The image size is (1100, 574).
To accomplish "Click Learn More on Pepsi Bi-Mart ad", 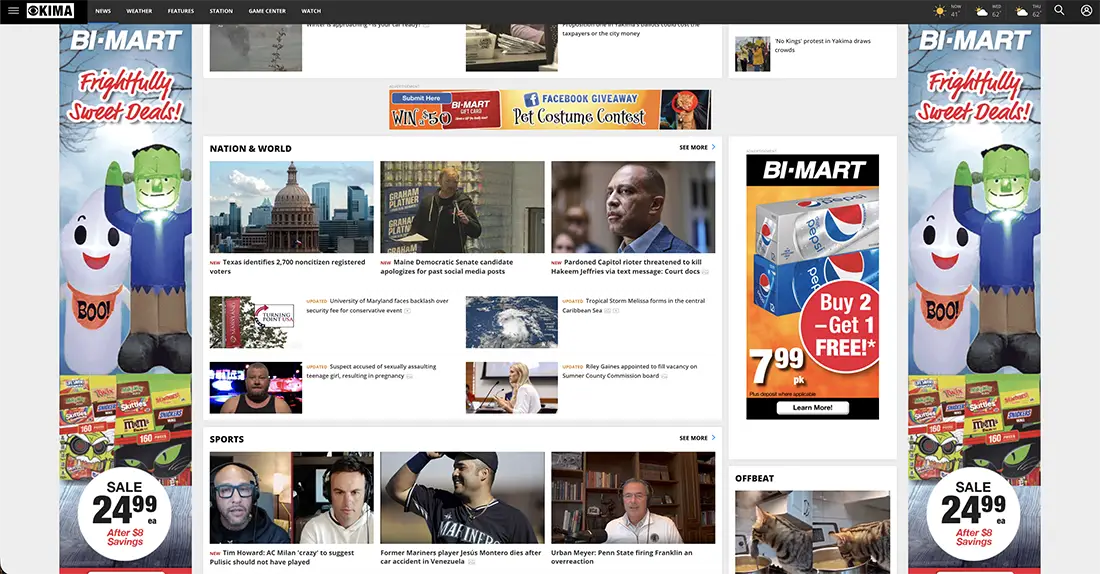I will tap(812, 407).
